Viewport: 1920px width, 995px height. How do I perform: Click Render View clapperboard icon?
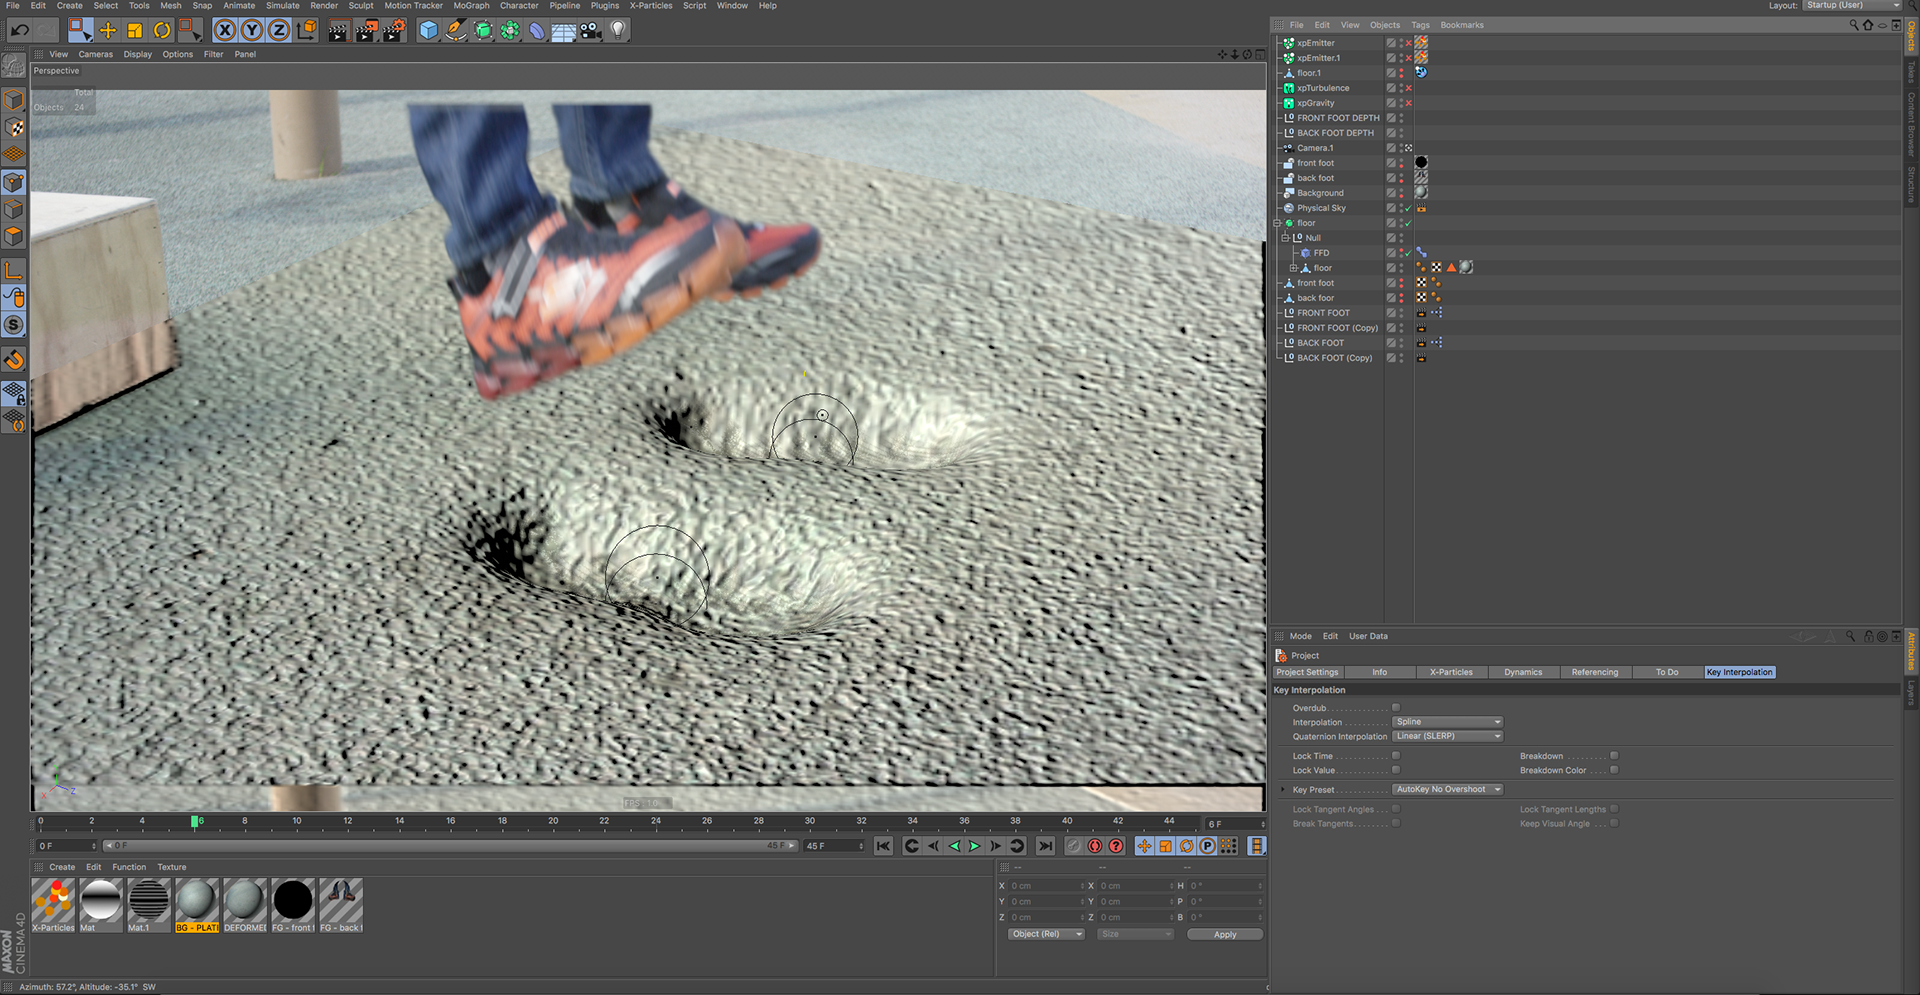(338, 30)
